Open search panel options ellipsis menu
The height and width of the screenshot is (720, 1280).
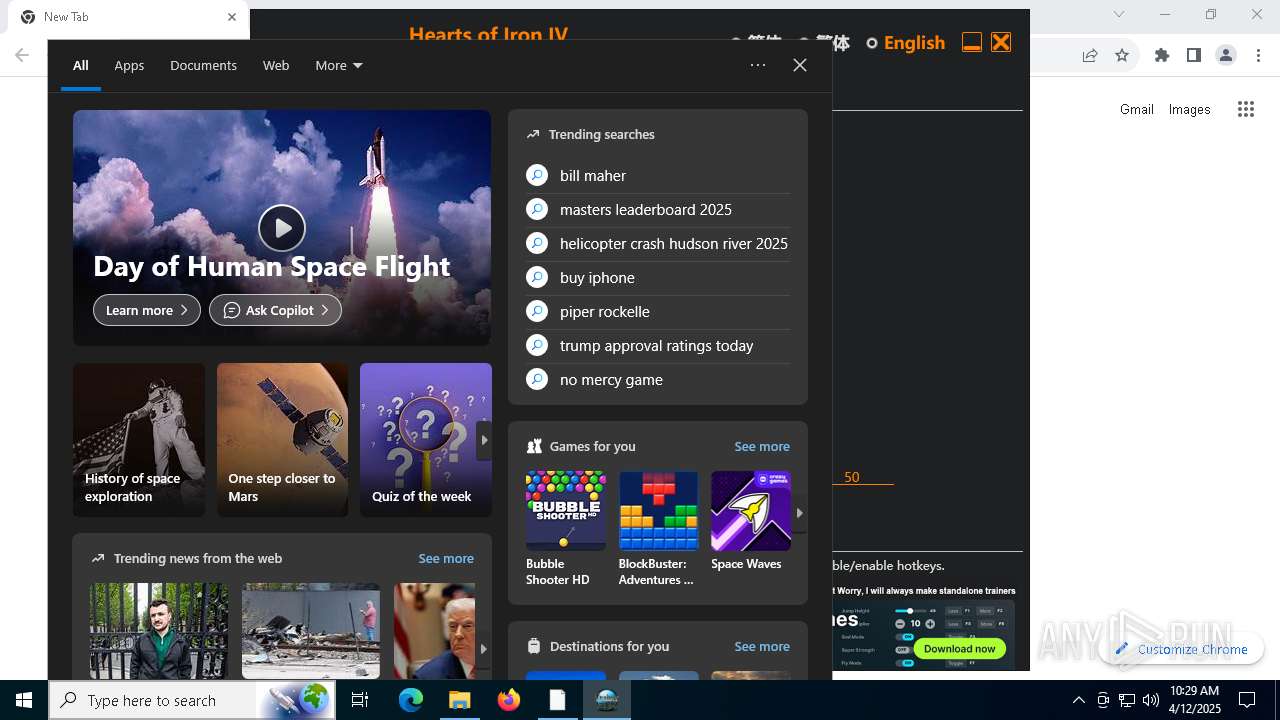pyautogui.click(x=758, y=65)
